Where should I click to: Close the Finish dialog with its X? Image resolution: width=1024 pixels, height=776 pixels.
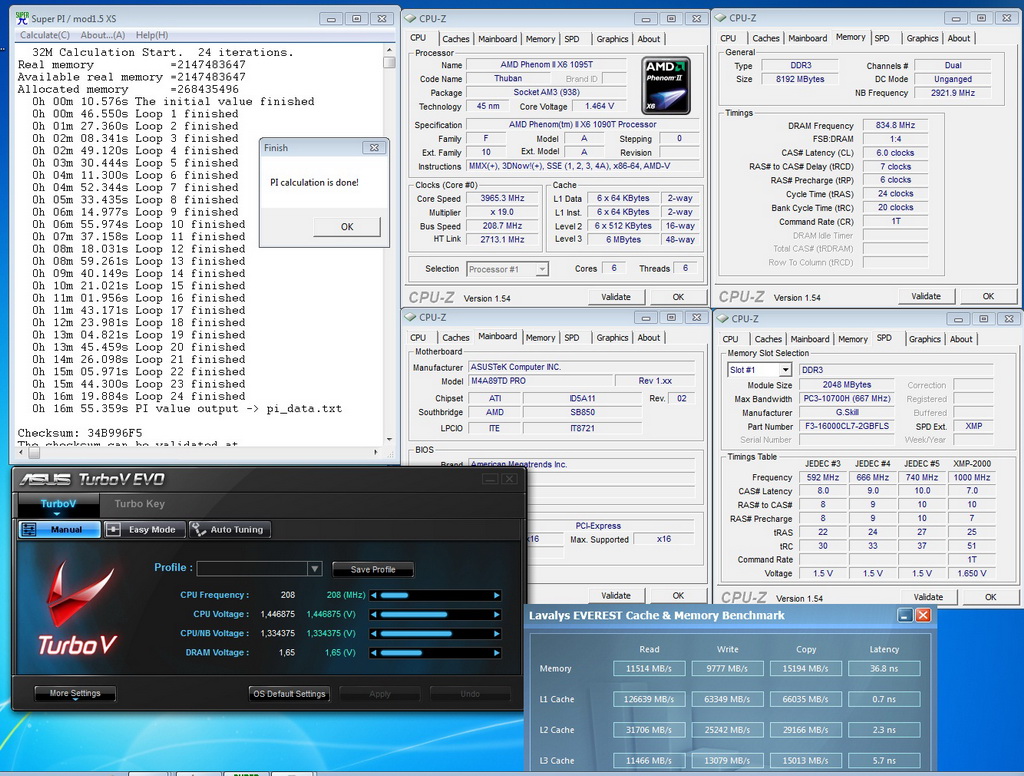tap(374, 148)
